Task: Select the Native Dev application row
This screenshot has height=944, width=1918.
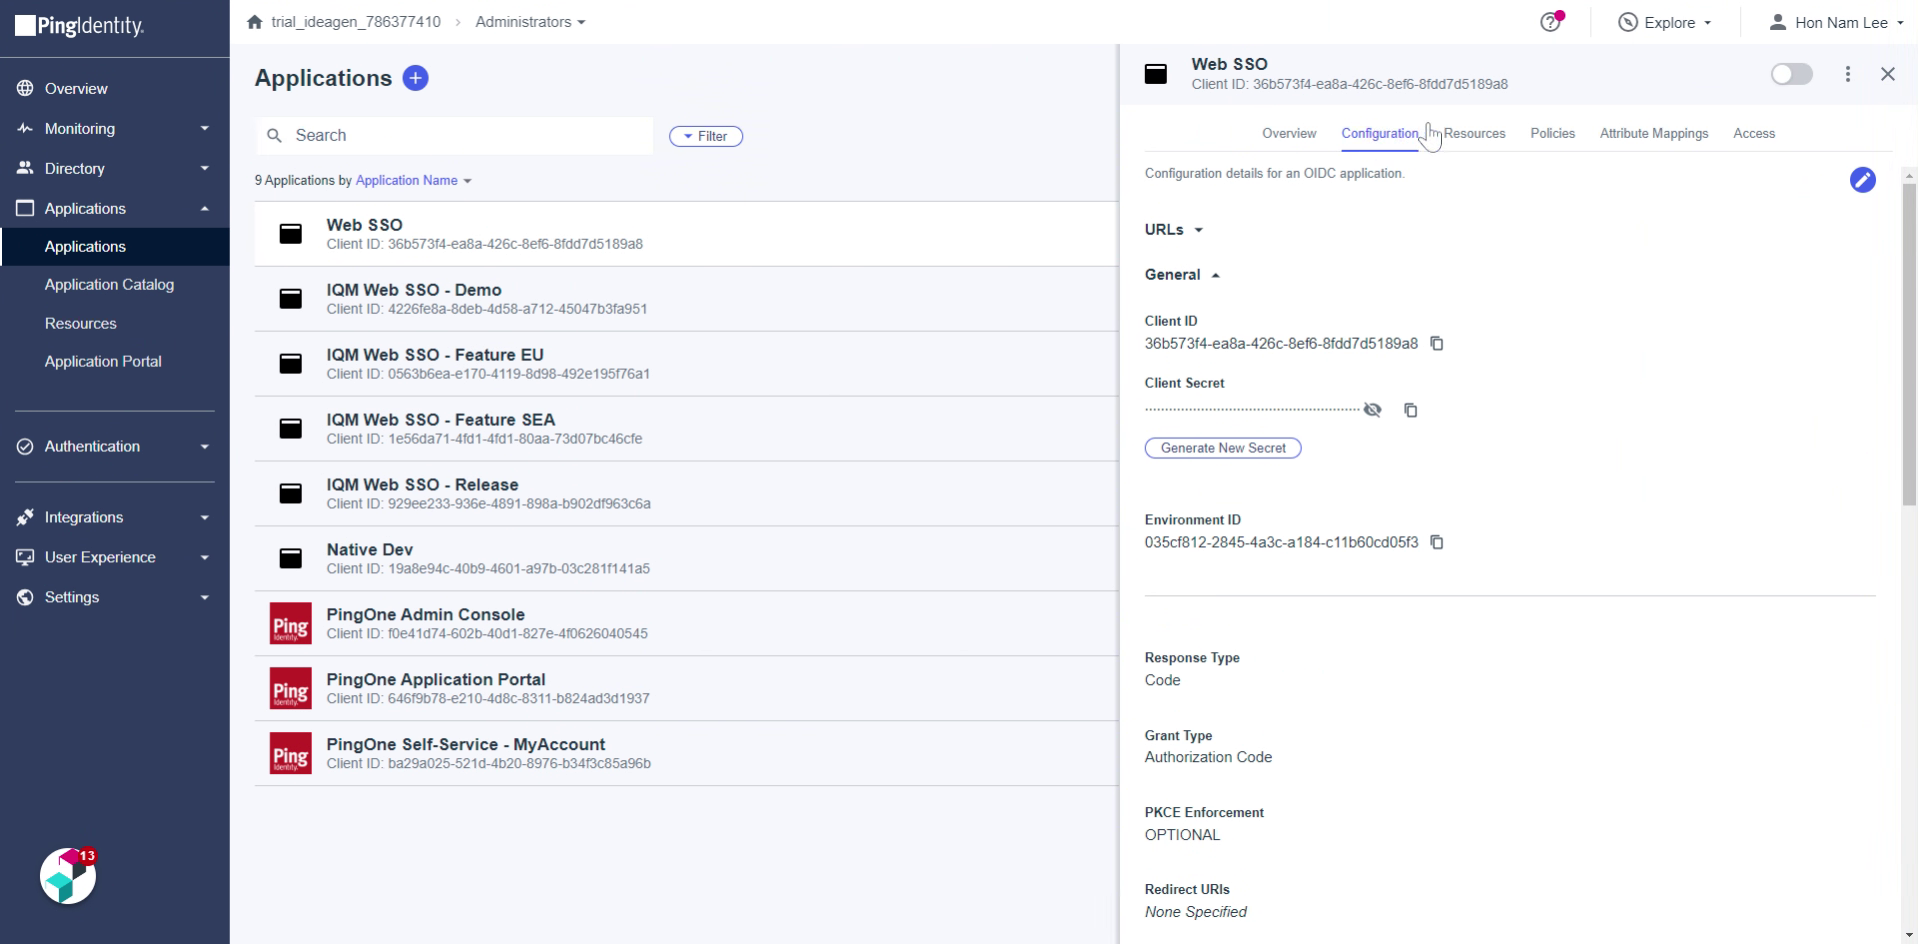Action: (686, 558)
